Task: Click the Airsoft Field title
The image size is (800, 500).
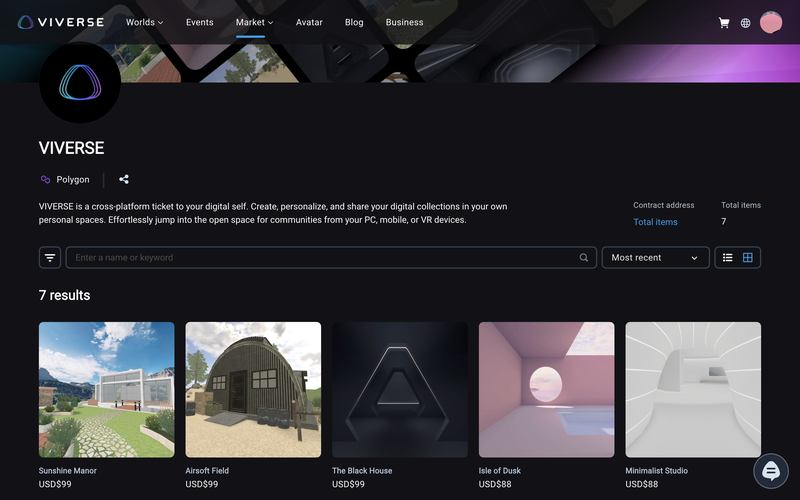Action: point(207,470)
